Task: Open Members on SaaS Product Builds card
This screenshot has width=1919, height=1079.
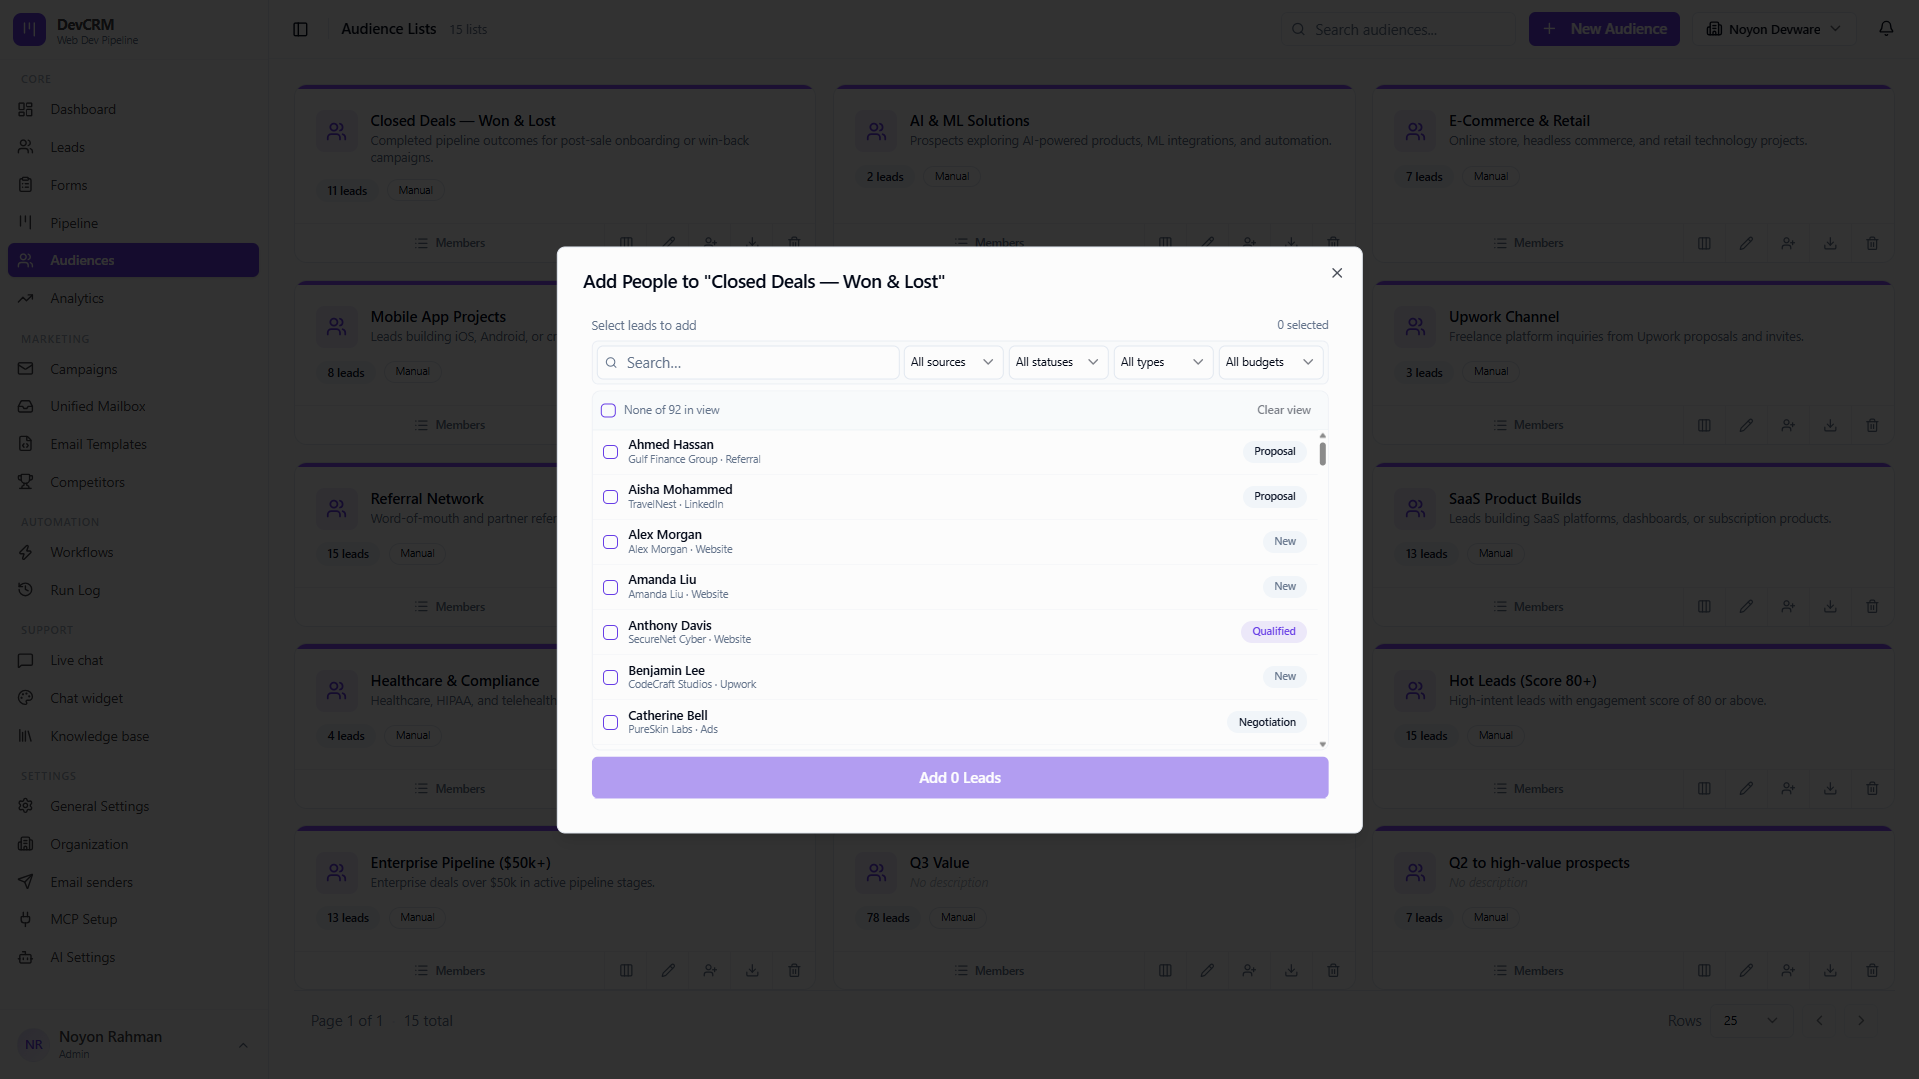Action: (1528, 607)
